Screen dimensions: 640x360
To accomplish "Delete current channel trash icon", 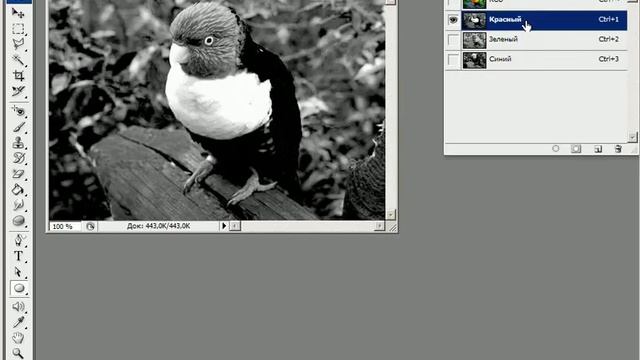I will coord(618,149).
